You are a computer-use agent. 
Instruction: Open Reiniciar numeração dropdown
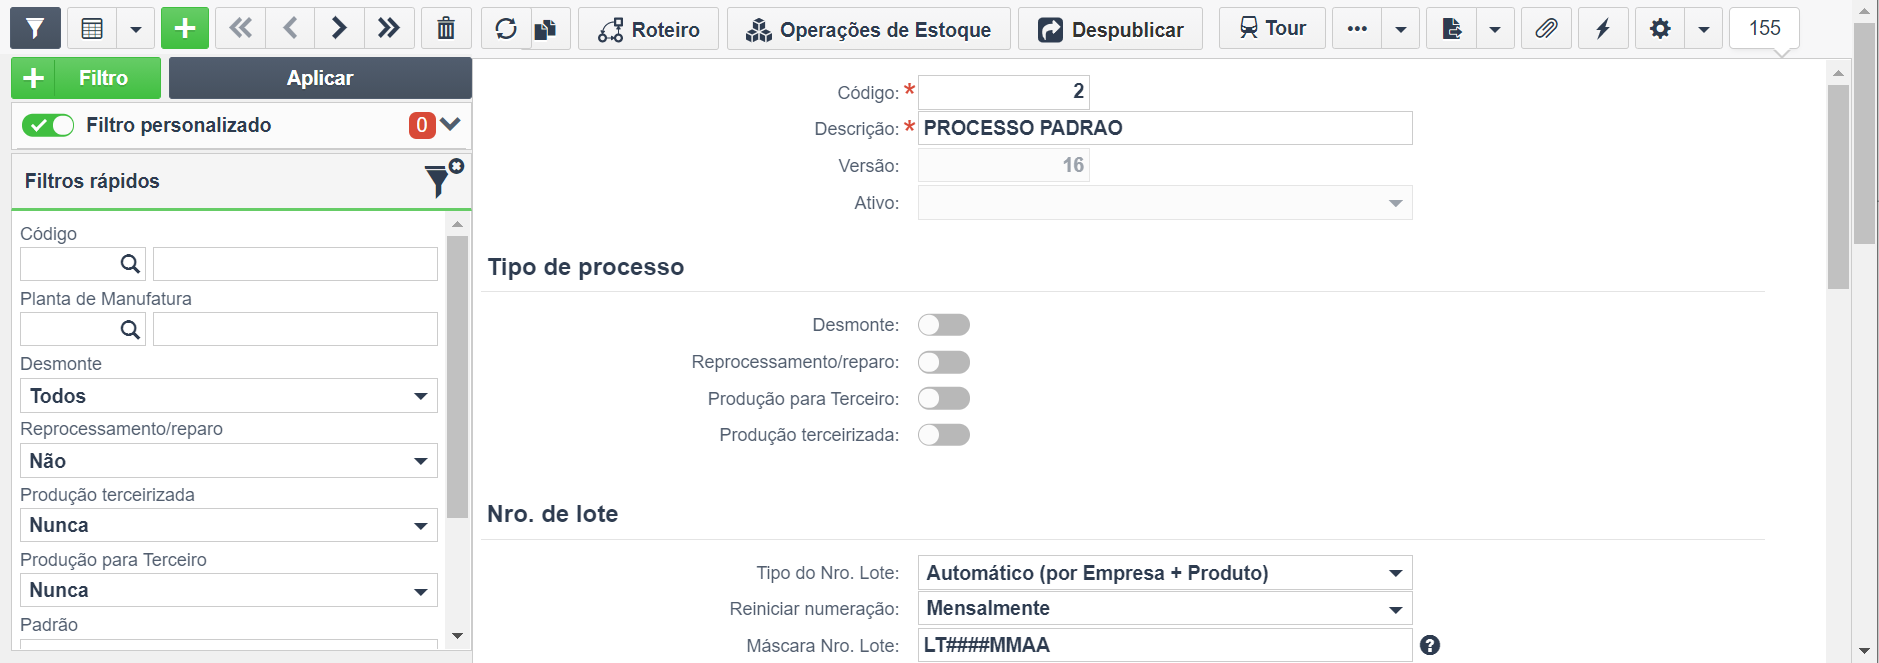point(1165,609)
